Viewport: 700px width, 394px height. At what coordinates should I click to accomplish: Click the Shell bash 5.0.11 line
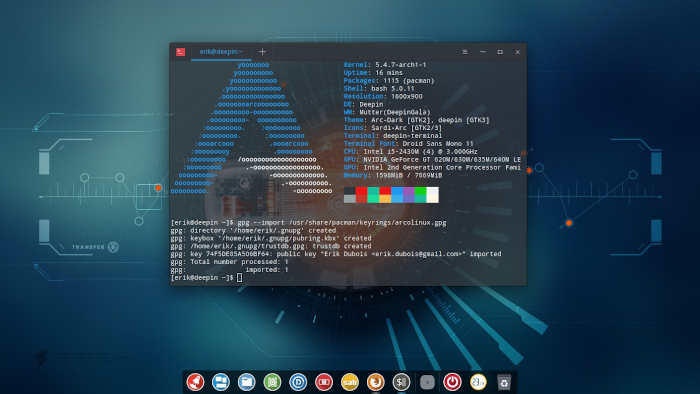379,88
